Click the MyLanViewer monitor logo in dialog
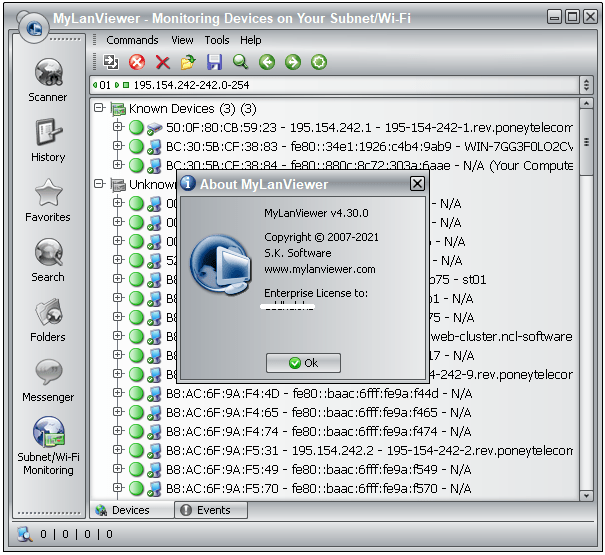This screenshot has width=605, height=555. click(221, 265)
